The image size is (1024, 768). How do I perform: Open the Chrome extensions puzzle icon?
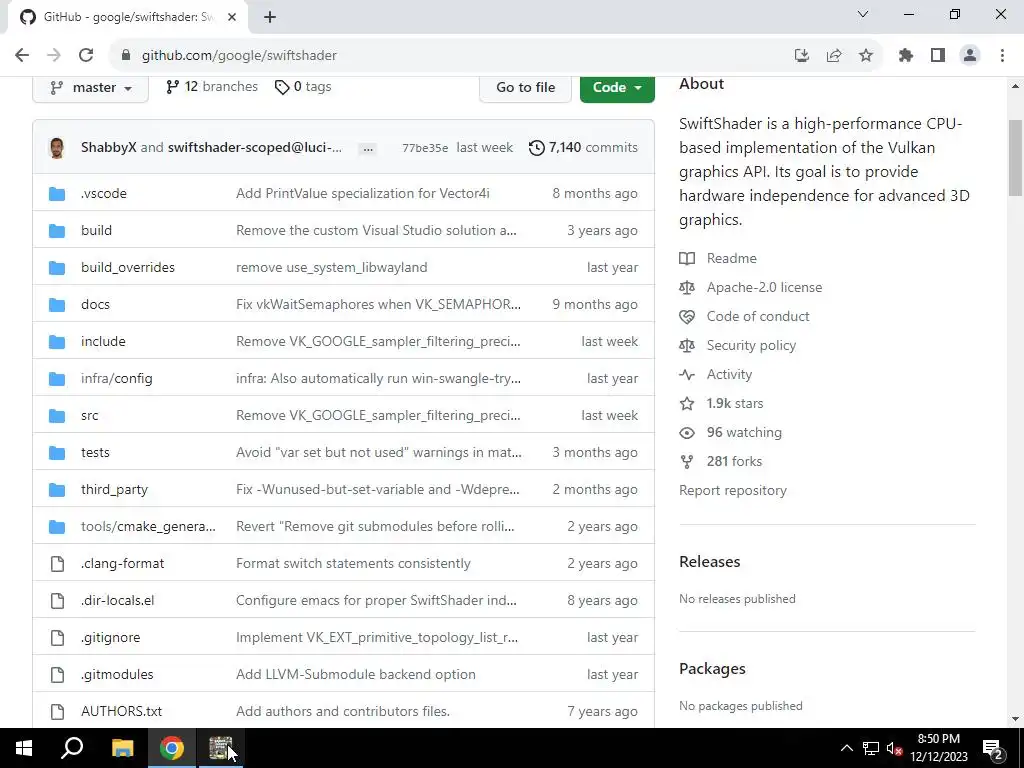coord(905,56)
